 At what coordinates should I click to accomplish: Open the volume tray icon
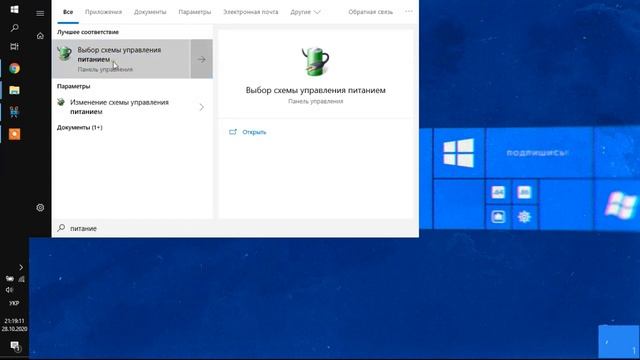(x=9, y=290)
